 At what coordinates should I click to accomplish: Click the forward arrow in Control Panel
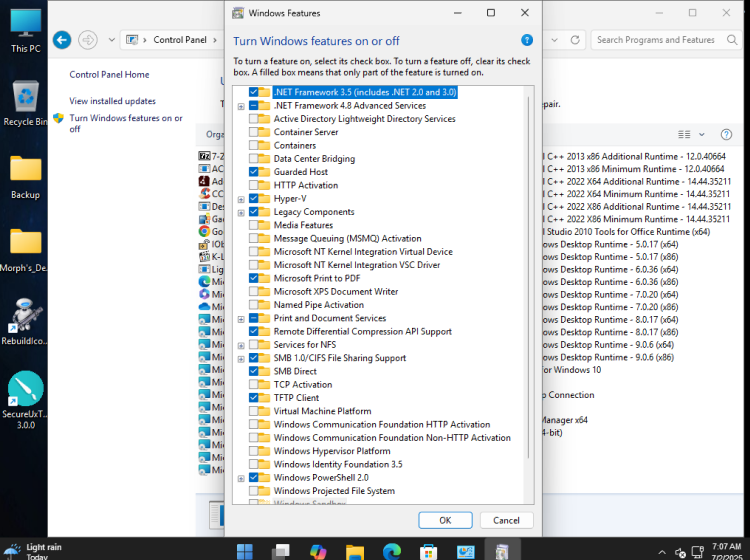[x=88, y=40]
